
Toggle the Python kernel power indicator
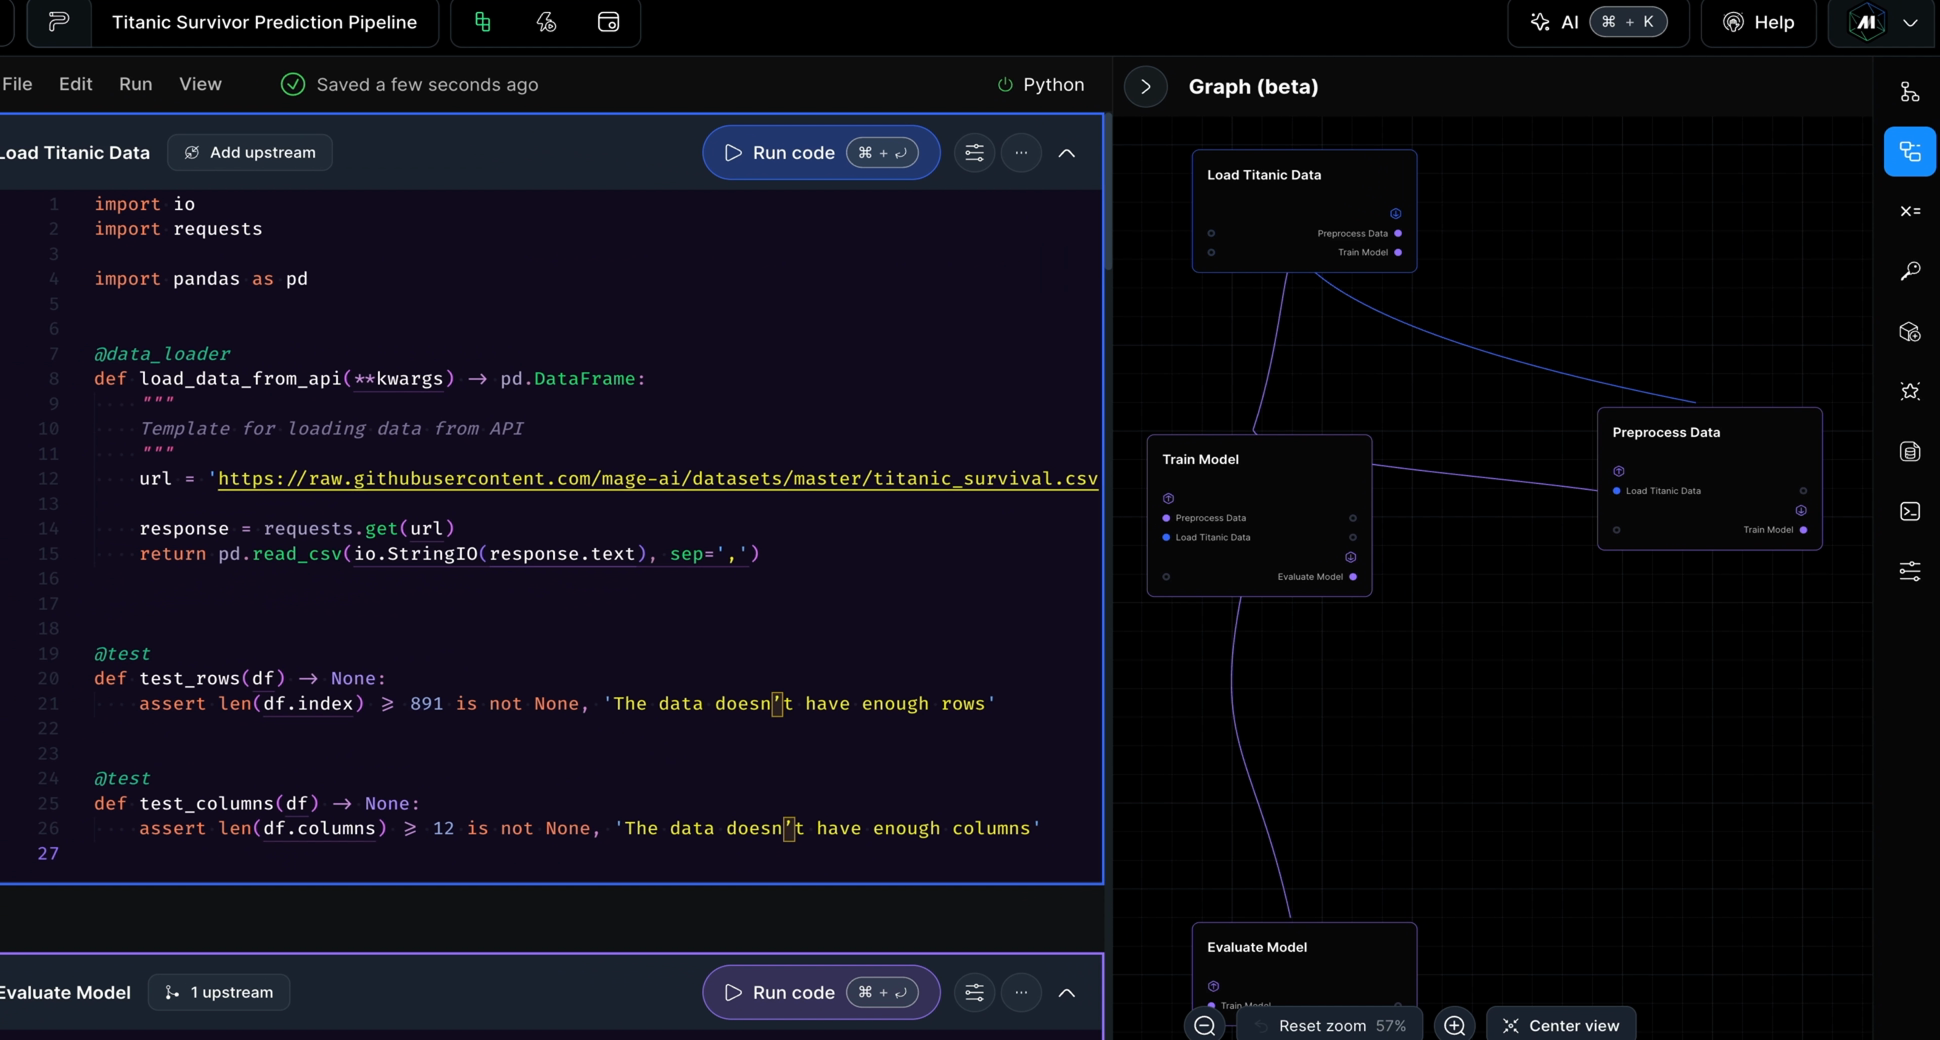pyautogui.click(x=1005, y=85)
